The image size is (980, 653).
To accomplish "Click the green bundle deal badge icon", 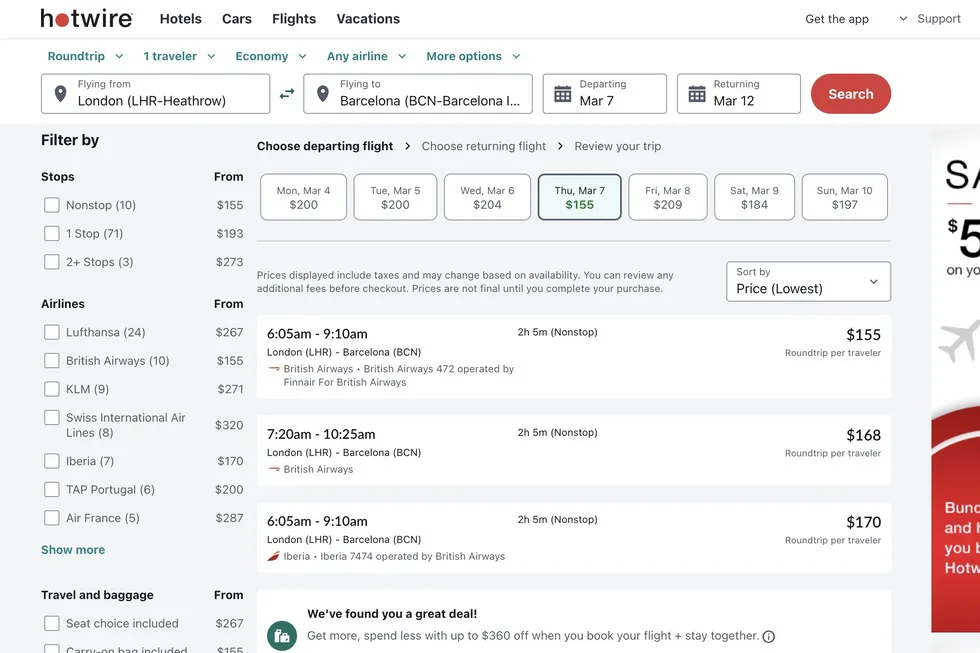I will (282, 636).
